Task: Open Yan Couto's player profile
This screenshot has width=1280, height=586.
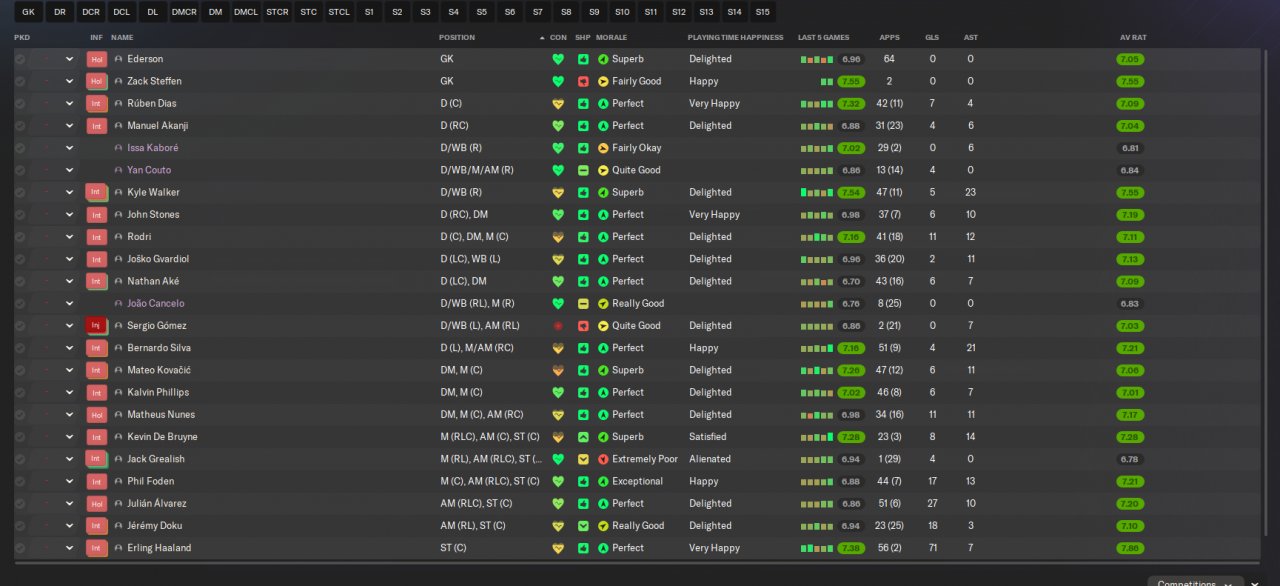Action: [149, 170]
